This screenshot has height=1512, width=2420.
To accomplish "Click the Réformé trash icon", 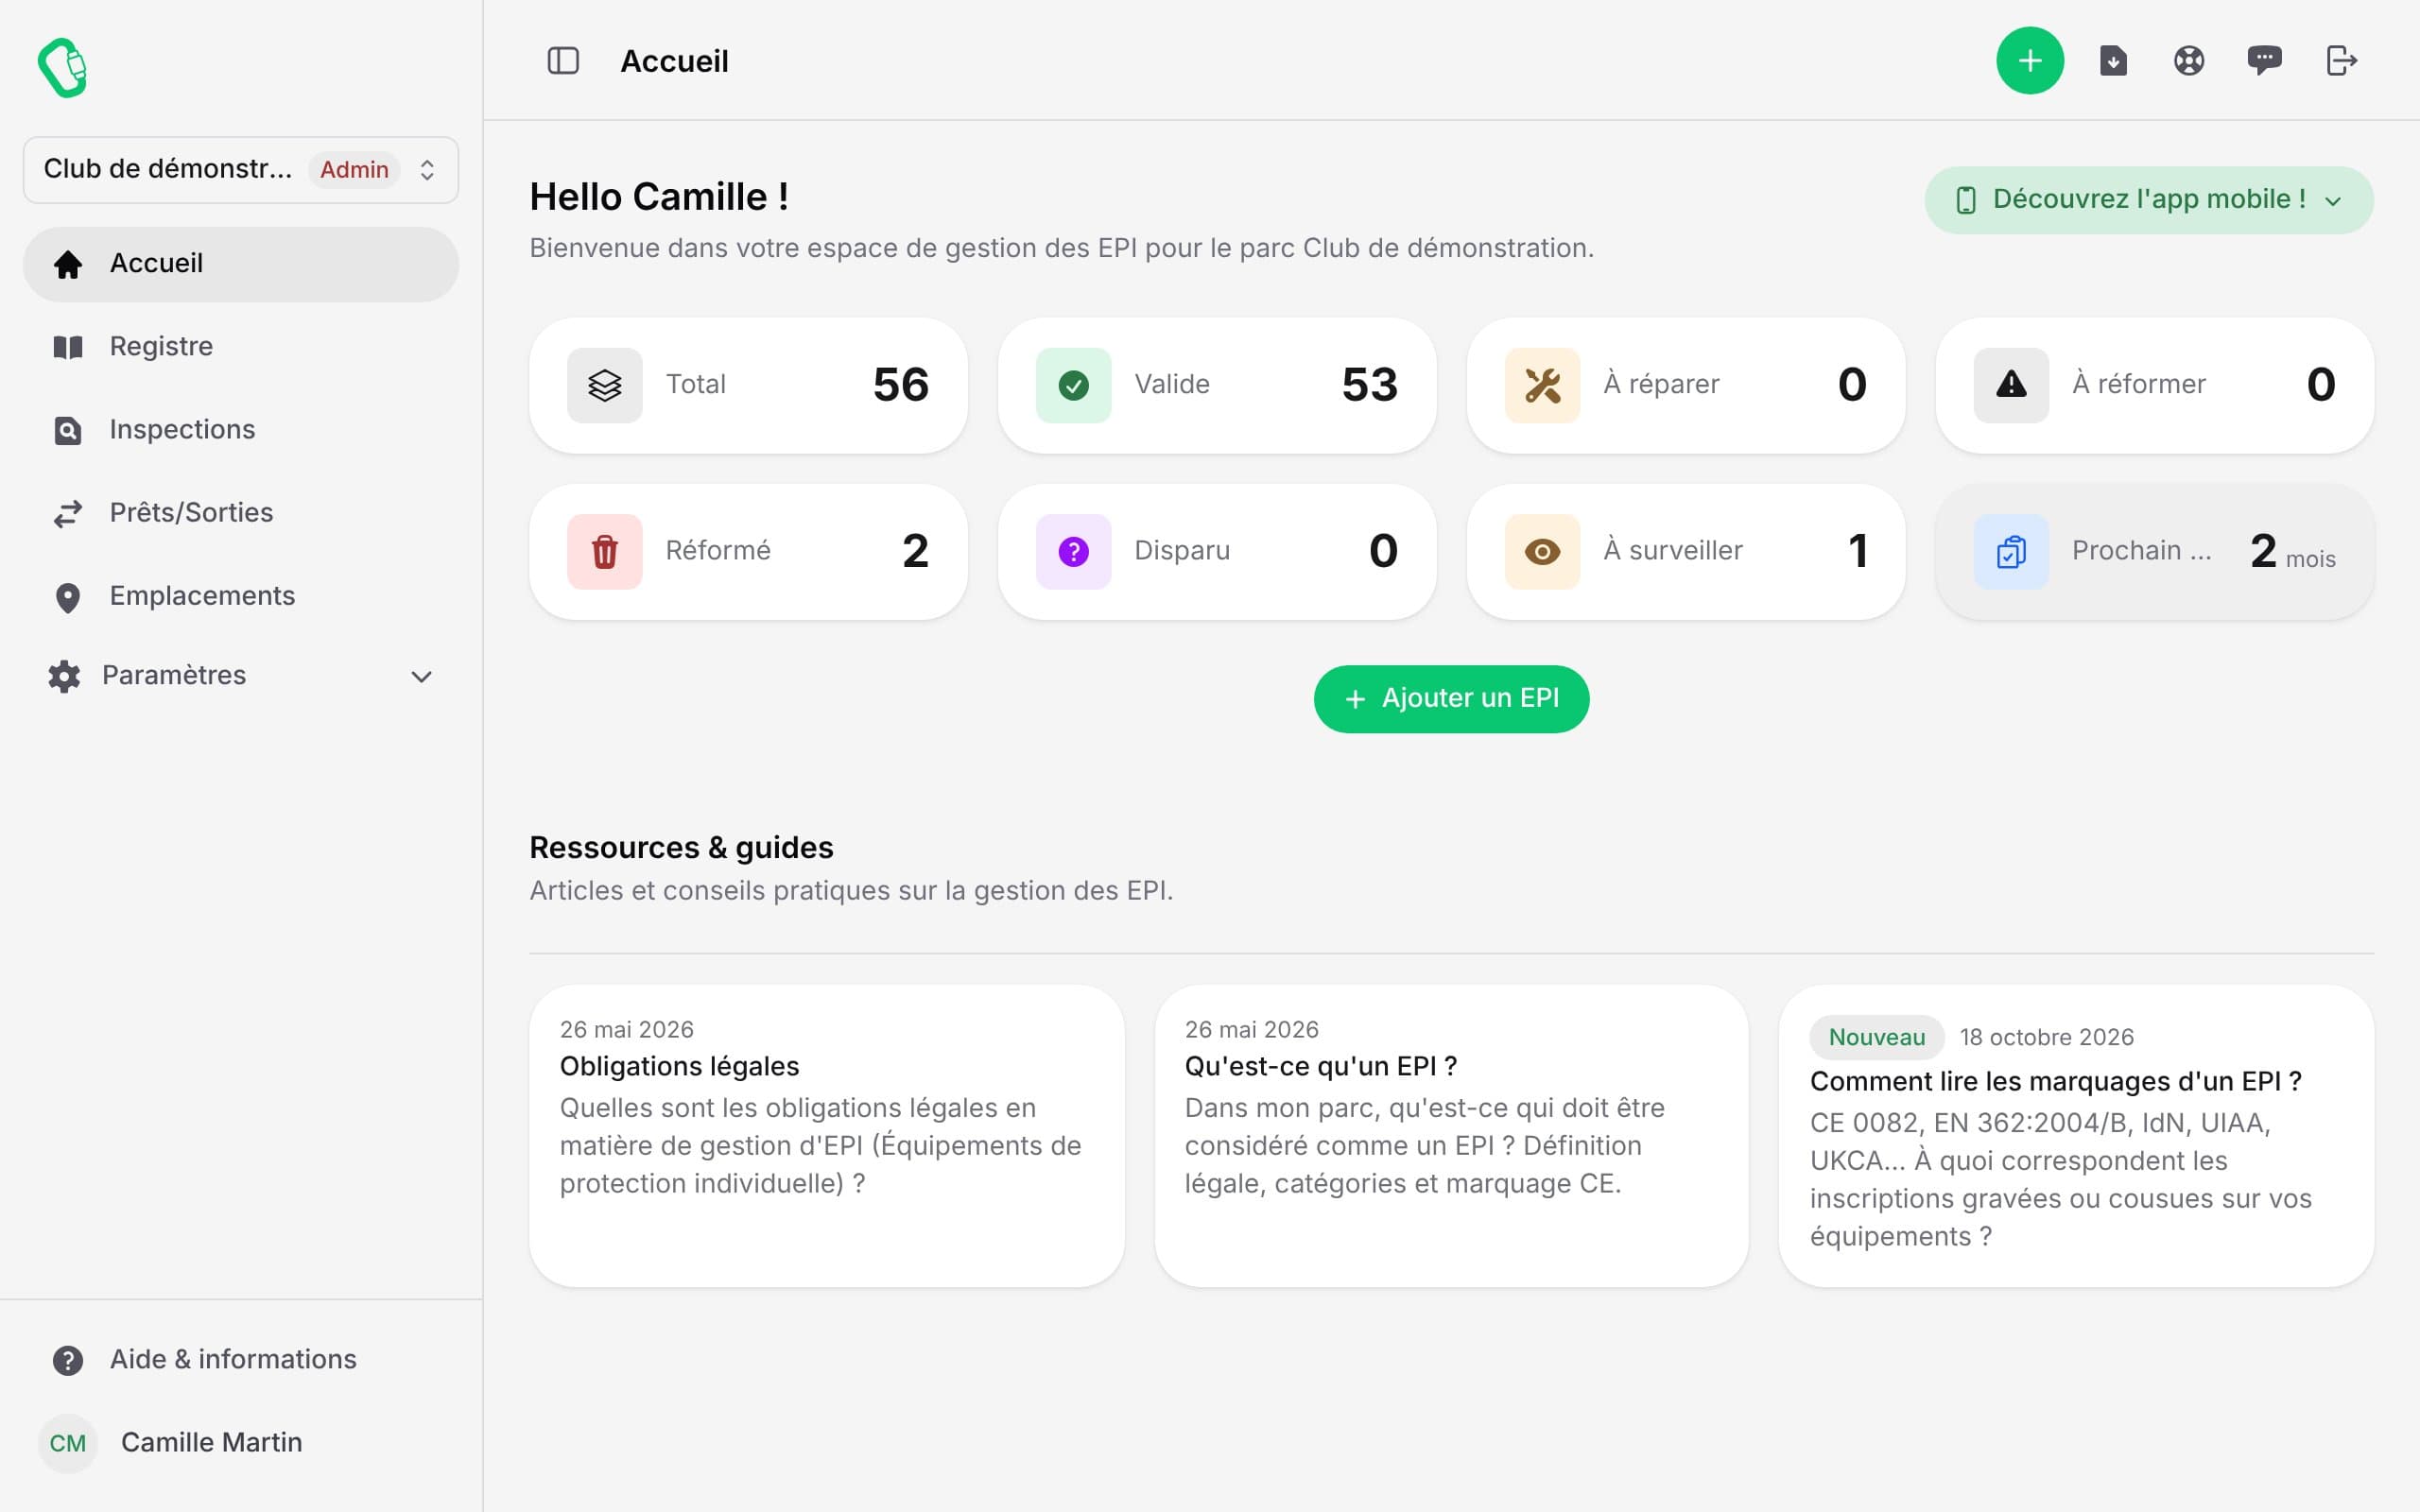I will coord(605,551).
